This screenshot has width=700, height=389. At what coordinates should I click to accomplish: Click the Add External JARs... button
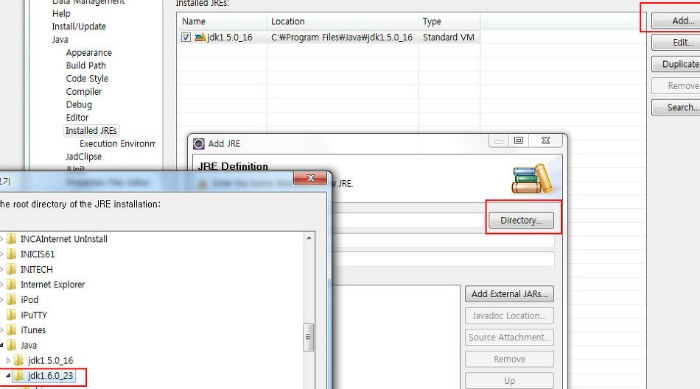pyautogui.click(x=509, y=293)
